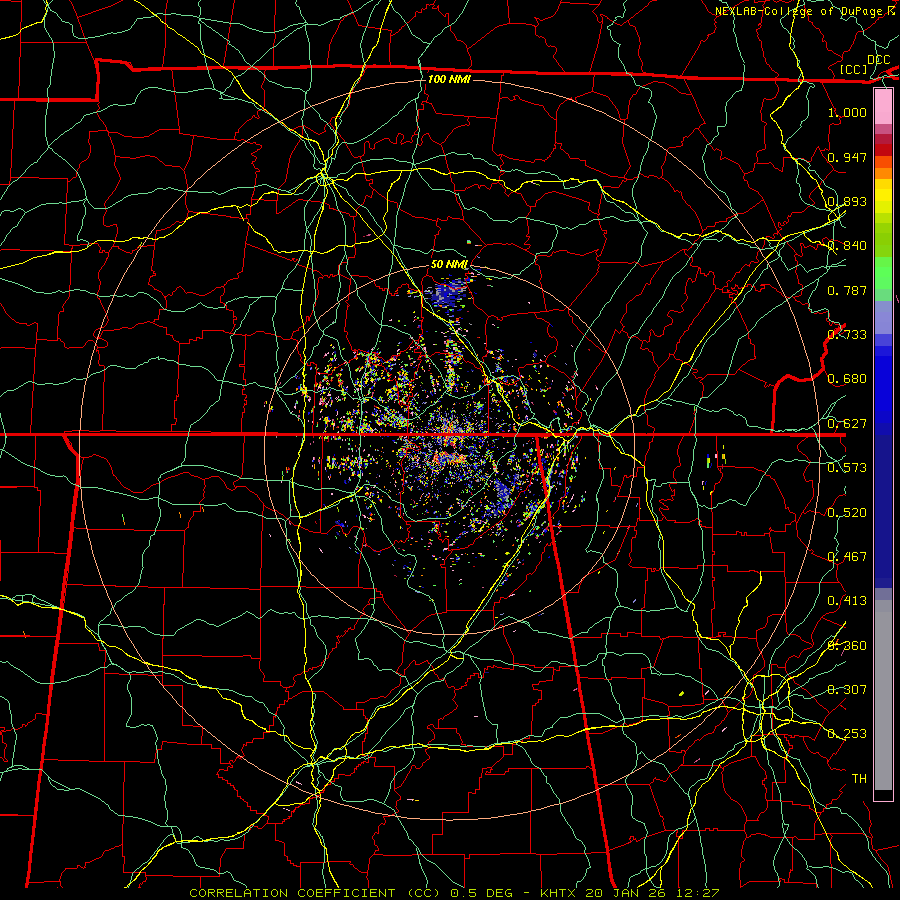Click the 0.360 scale value
Image resolution: width=900 pixels, height=900 pixels.
click(847, 646)
